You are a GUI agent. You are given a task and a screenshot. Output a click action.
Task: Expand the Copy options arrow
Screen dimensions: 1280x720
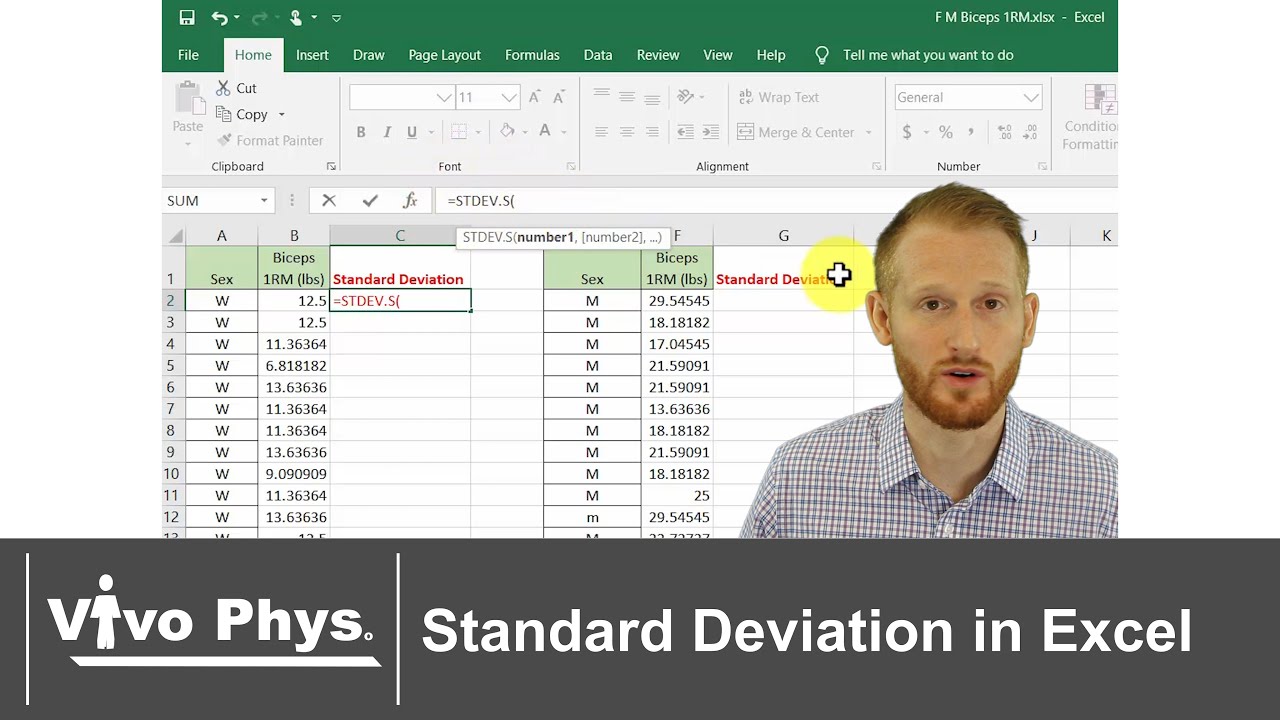point(282,115)
